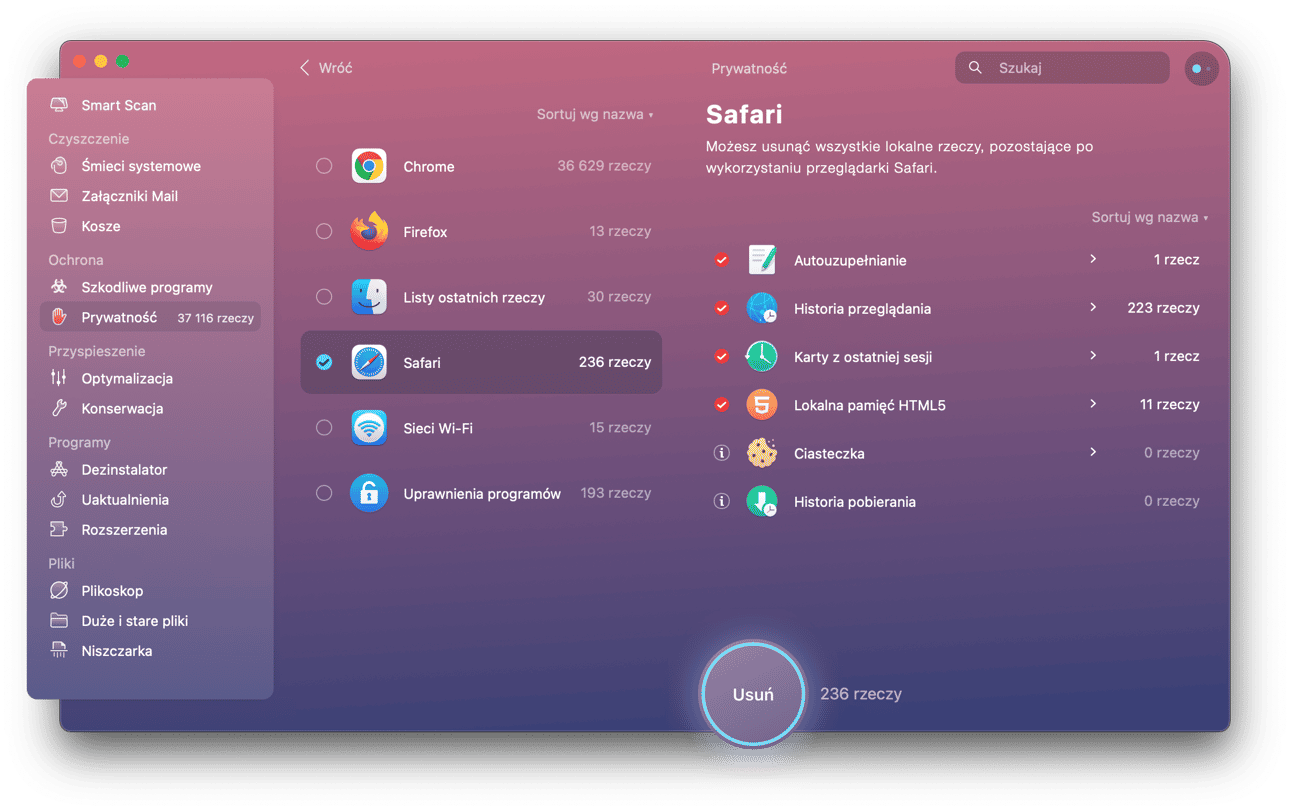Select the Chrome radio button

(x=324, y=166)
